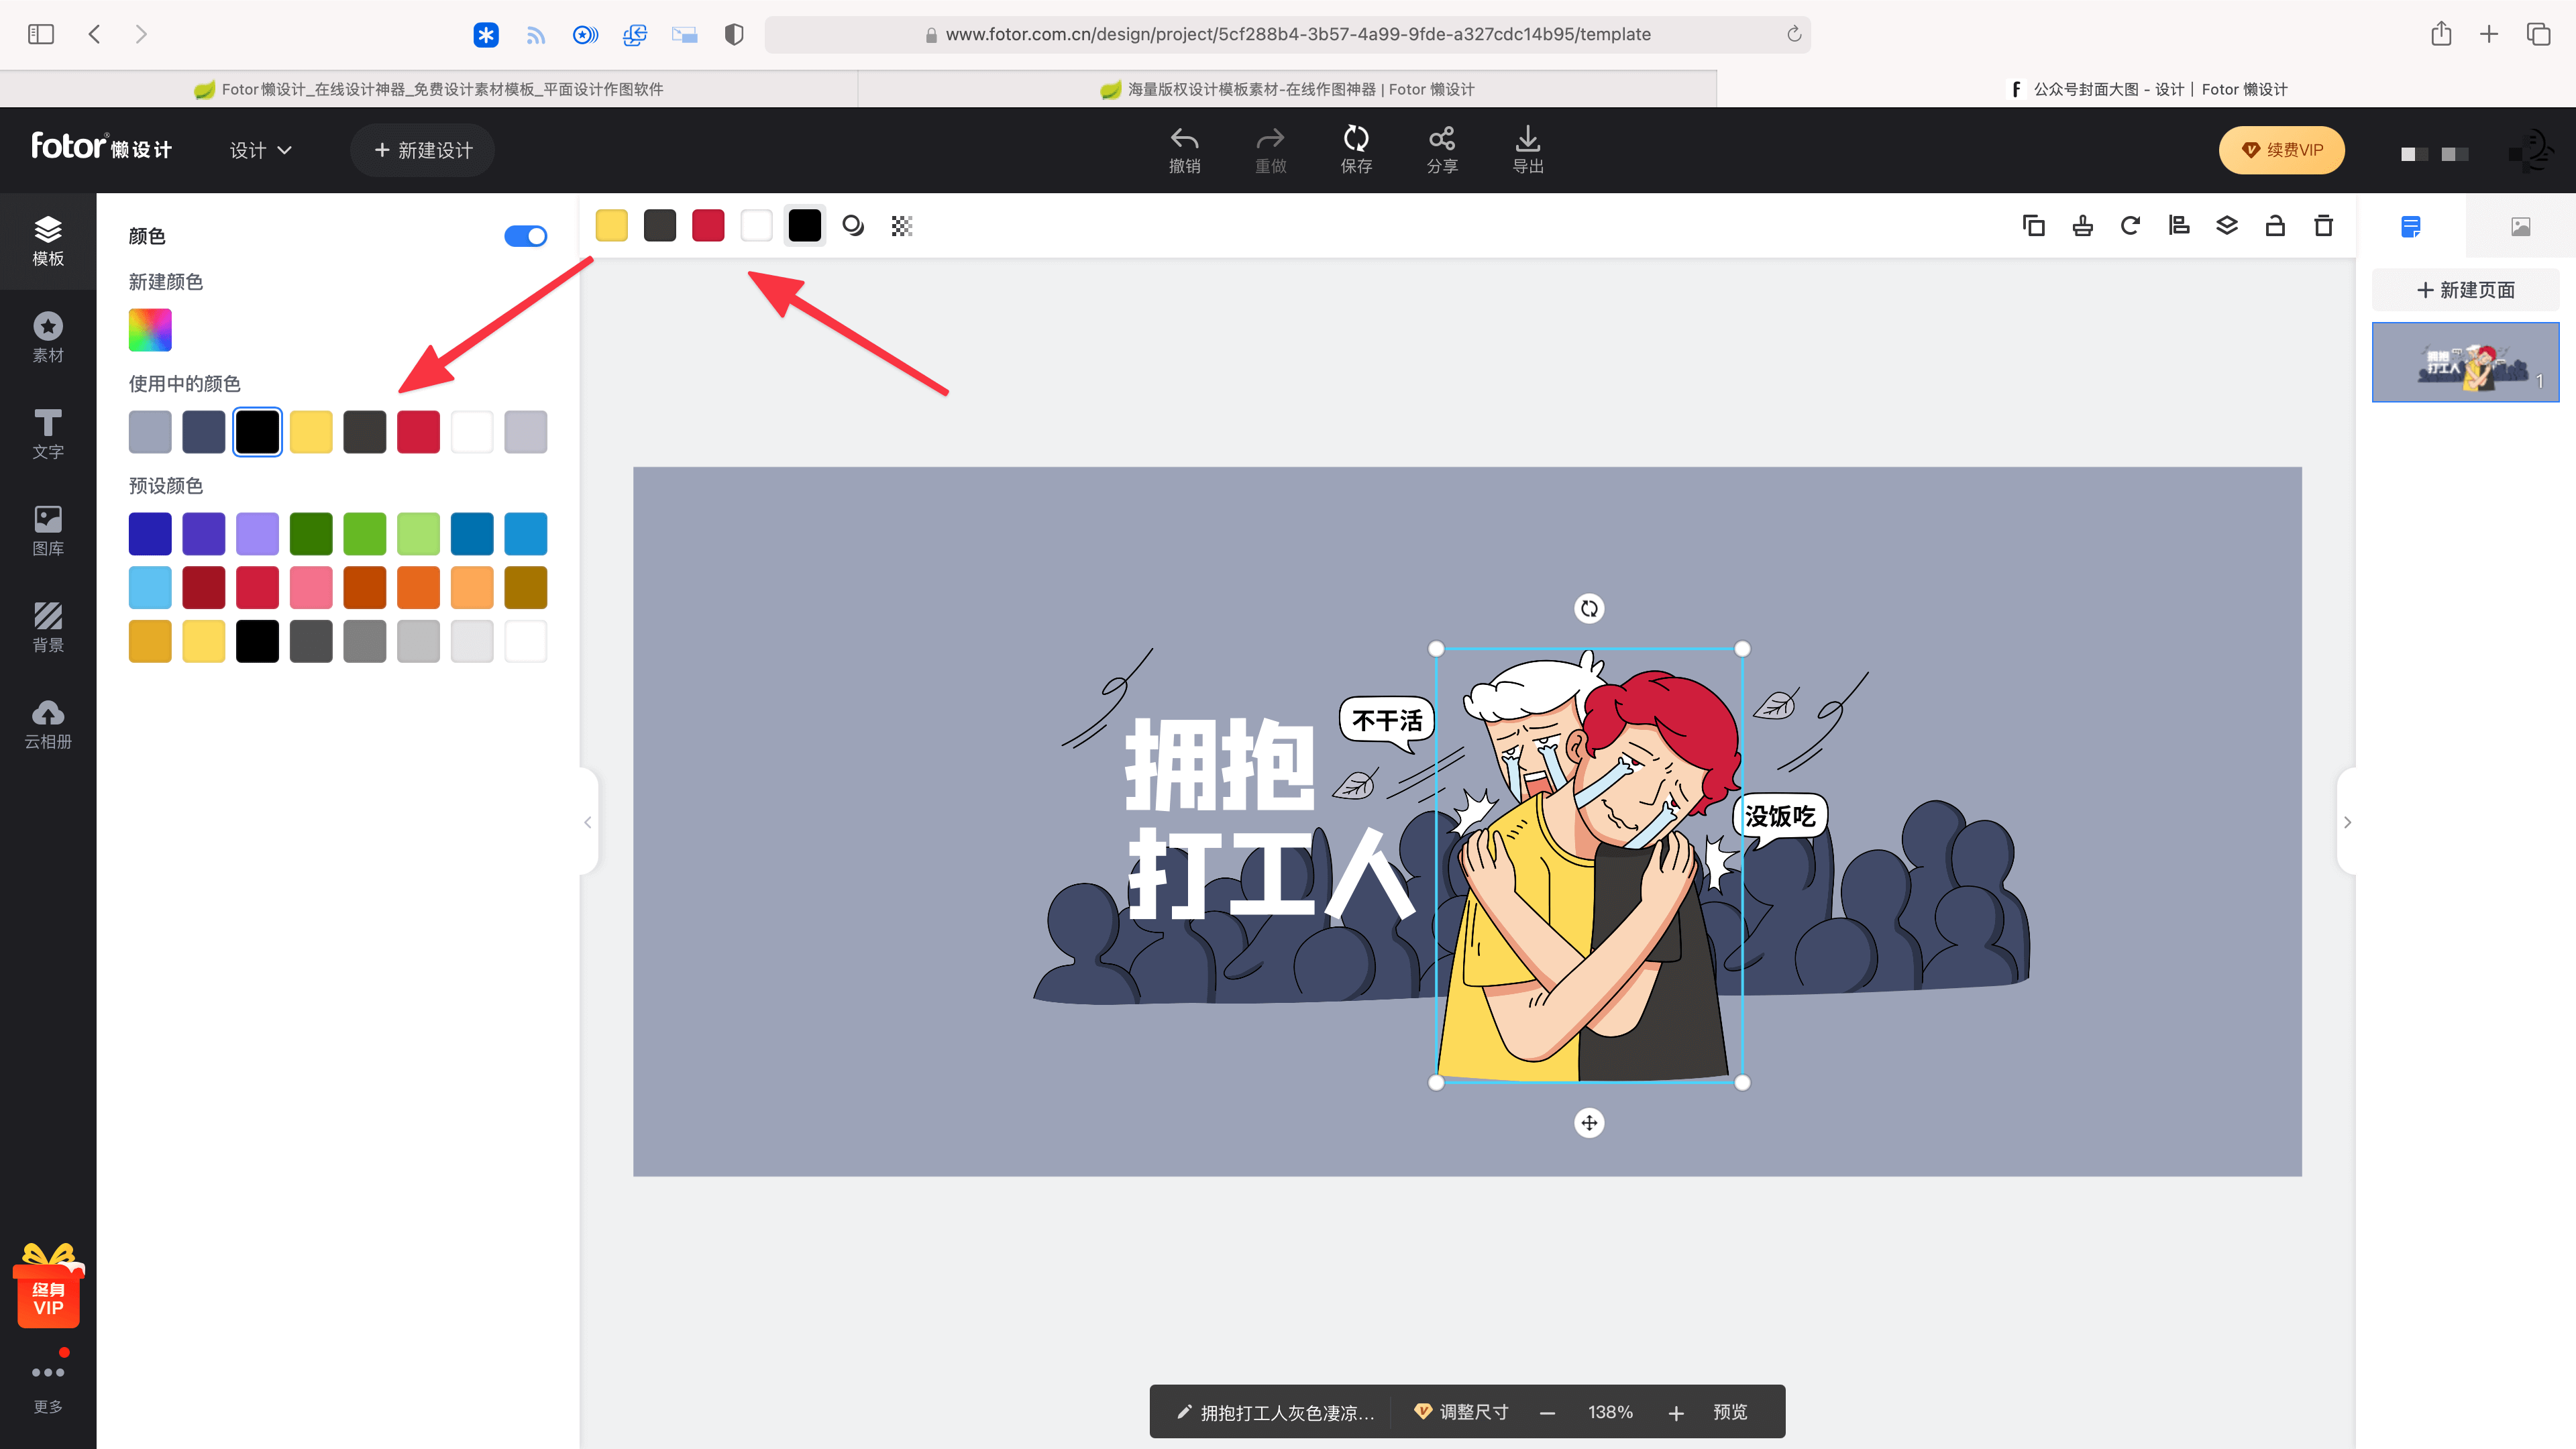The width and height of the screenshot is (2576, 1449).
Task: Click the 撤销 undo button
Action: coord(1184,150)
